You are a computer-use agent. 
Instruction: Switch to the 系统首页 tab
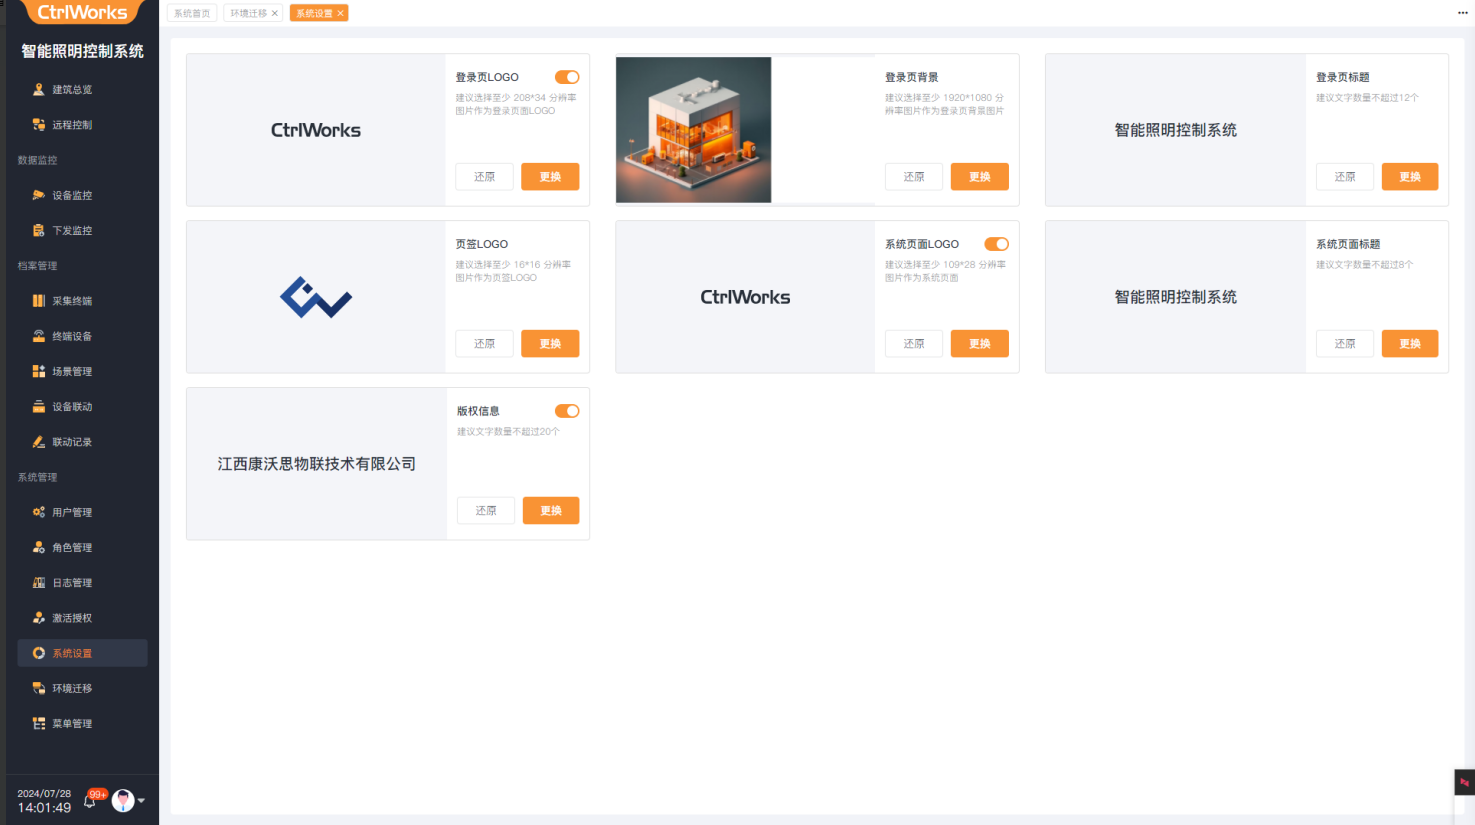[x=192, y=13]
